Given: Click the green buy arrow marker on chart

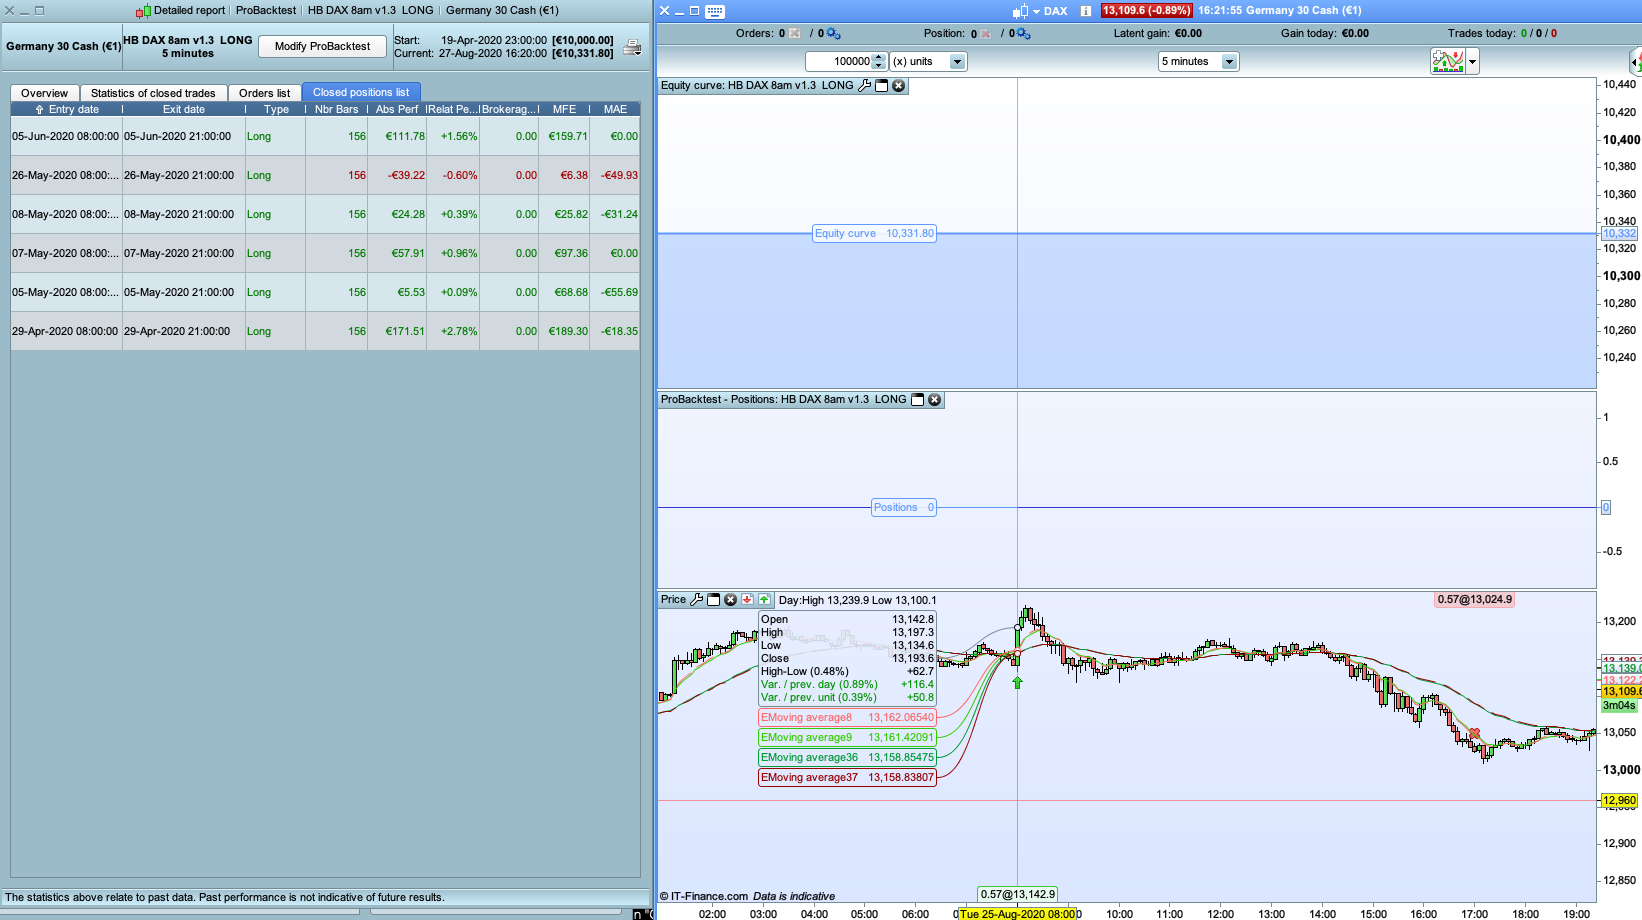Looking at the screenshot, I should point(1017,683).
